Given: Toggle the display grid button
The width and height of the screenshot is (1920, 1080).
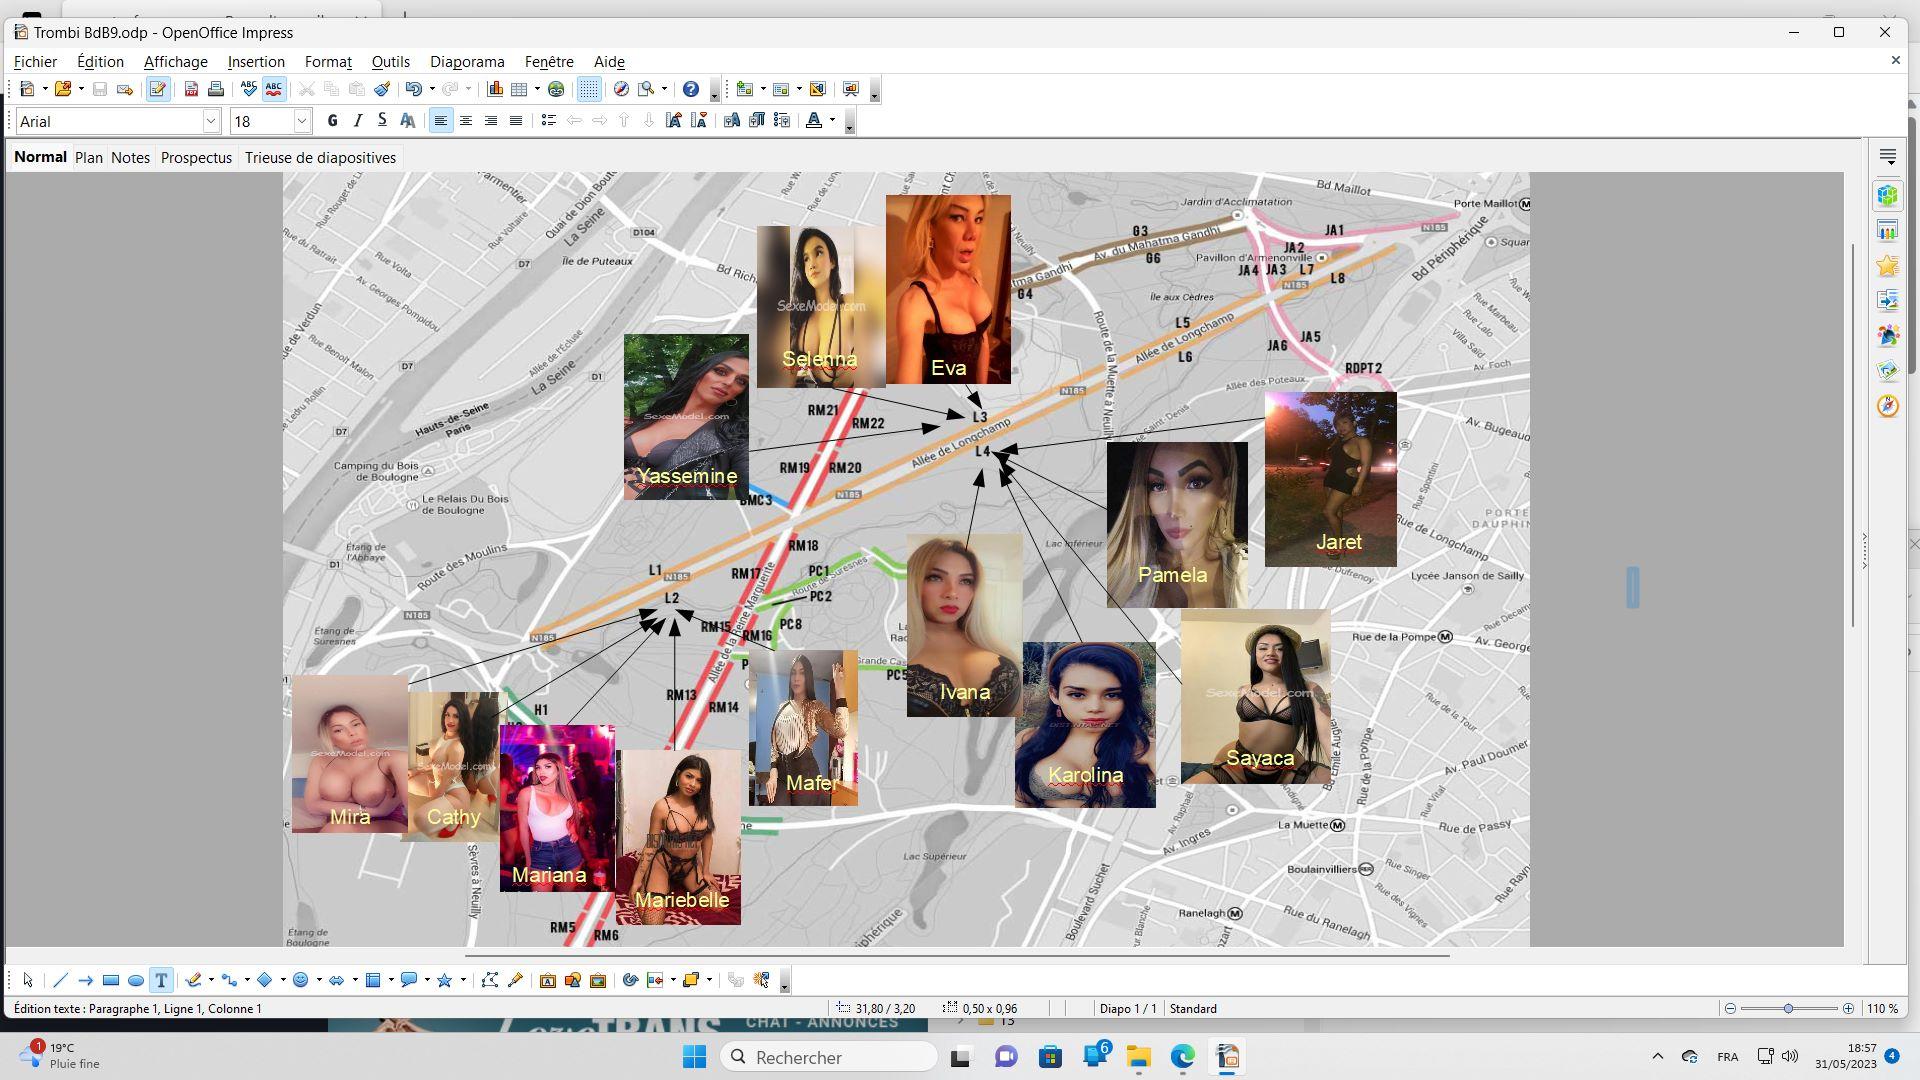Looking at the screenshot, I should tap(589, 90).
